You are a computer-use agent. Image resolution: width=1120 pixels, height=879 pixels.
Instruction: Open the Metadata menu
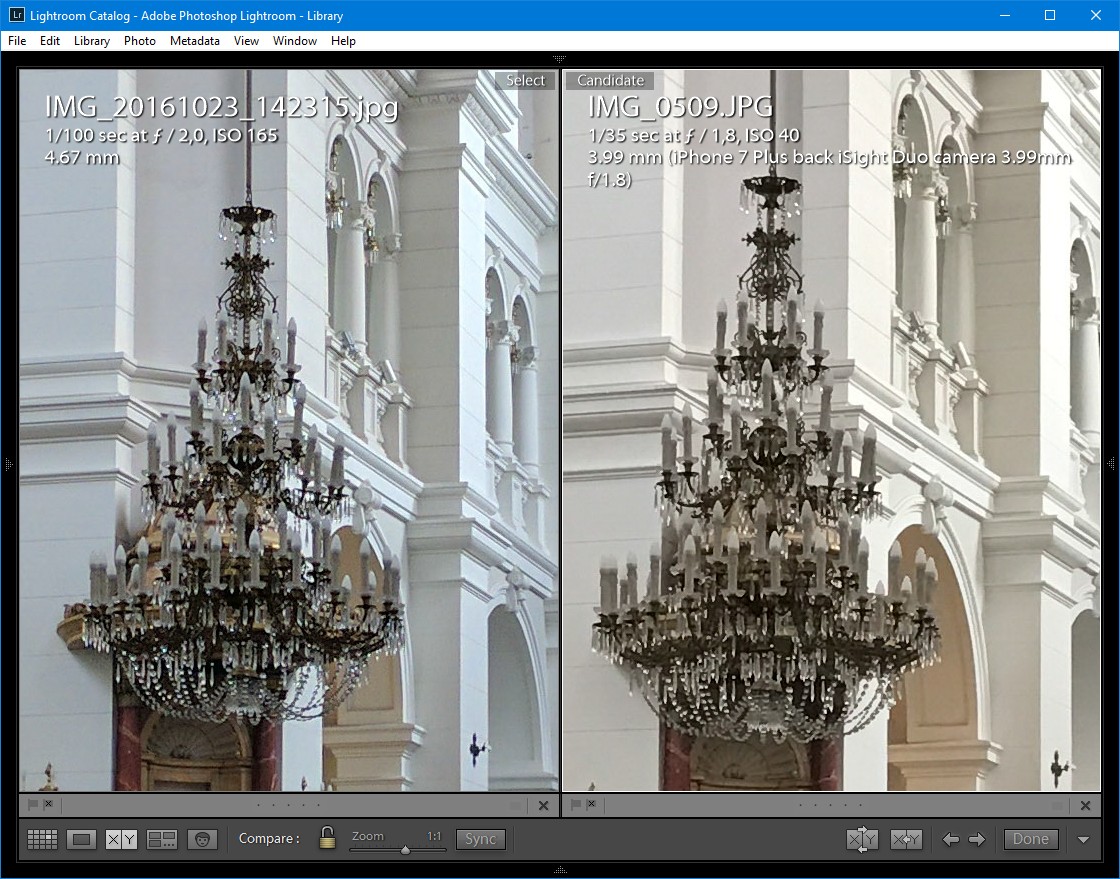pyautogui.click(x=194, y=41)
